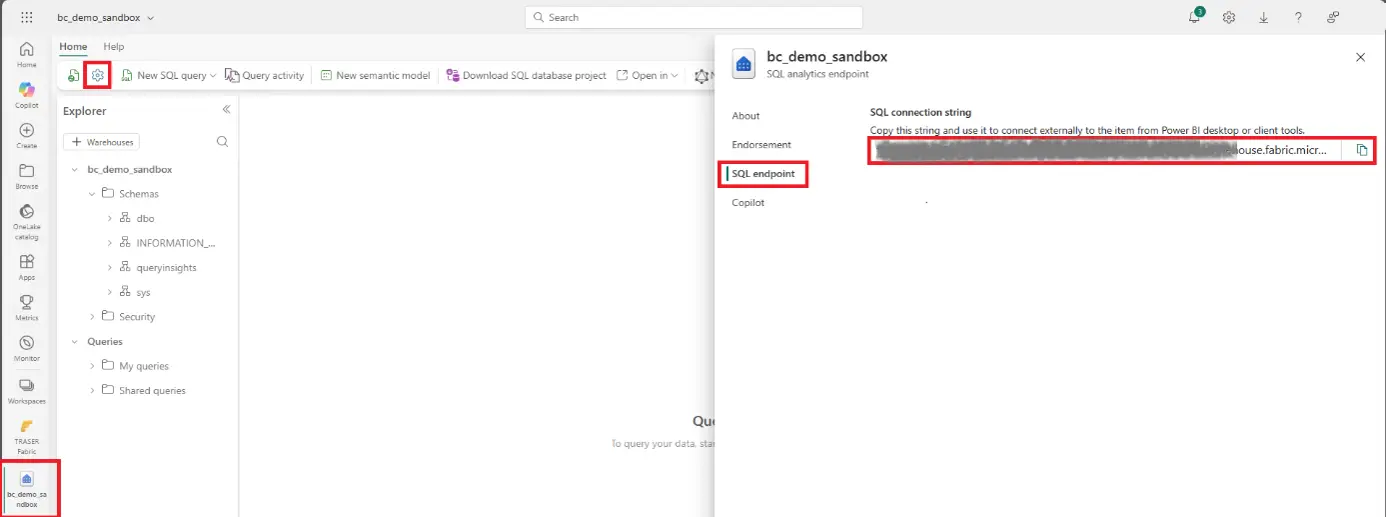Open Browse in left navigation
Image resolution: width=1386 pixels, height=517 pixels.
pos(27,177)
